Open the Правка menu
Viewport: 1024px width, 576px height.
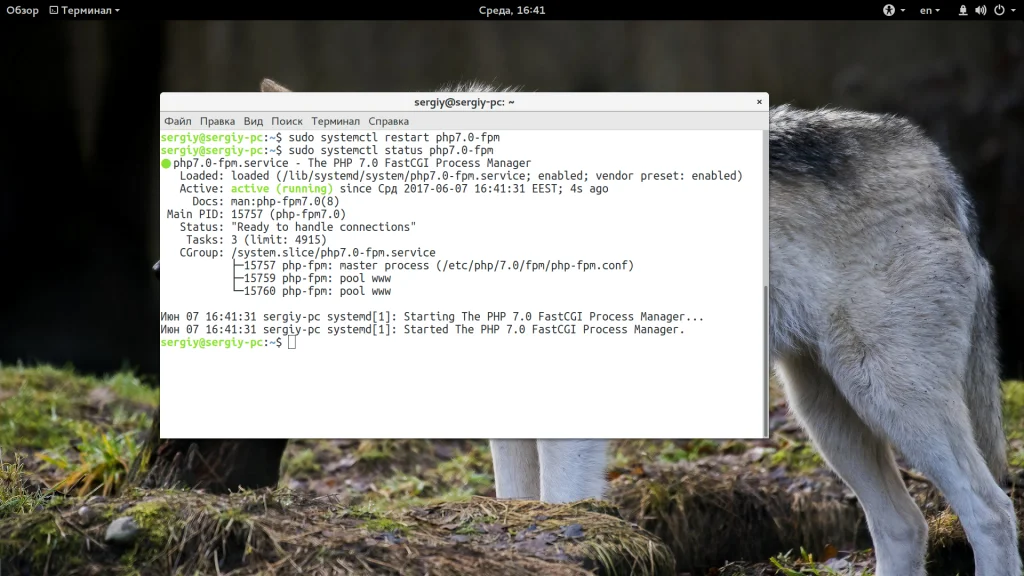tap(217, 121)
